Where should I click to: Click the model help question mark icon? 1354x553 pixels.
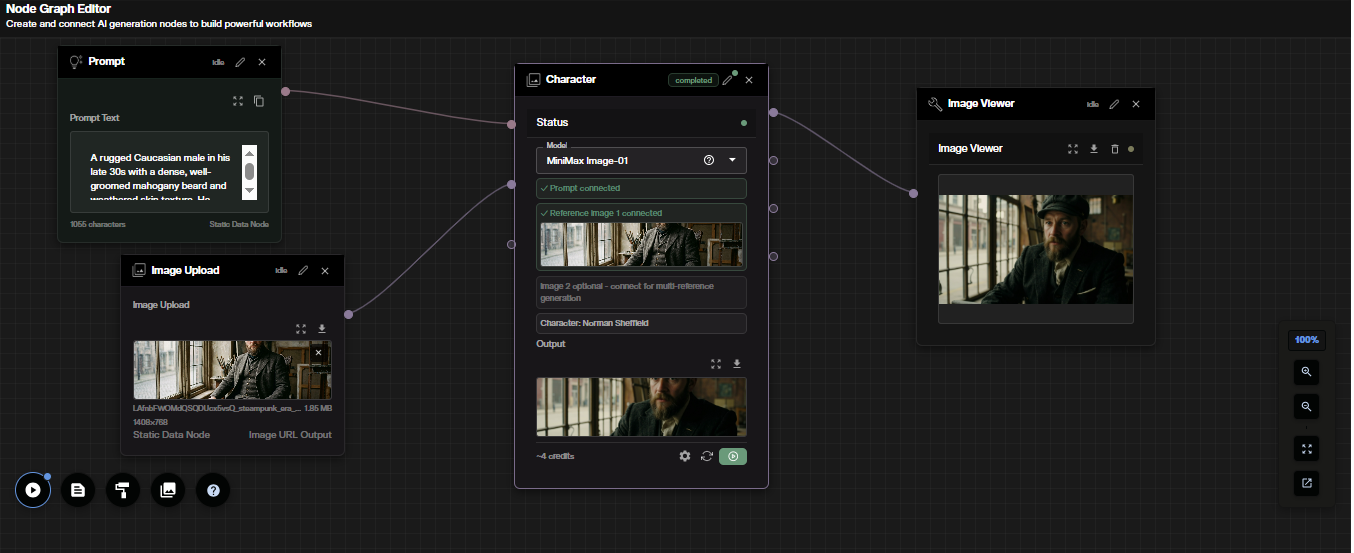tap(709, 160)
